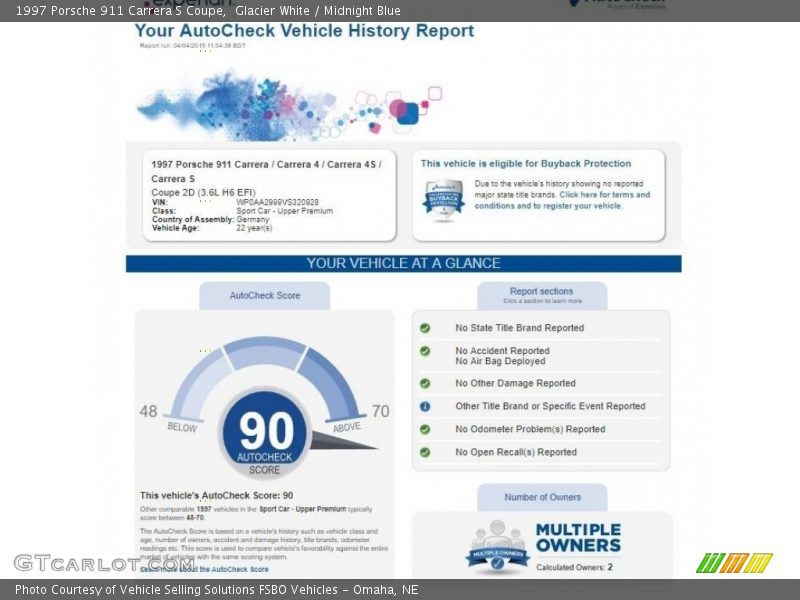The width and height of the screenshot is (800, 600).
Task: Open 'Other Title Brand or Specific Event Reported'
Action: point(550,406)
